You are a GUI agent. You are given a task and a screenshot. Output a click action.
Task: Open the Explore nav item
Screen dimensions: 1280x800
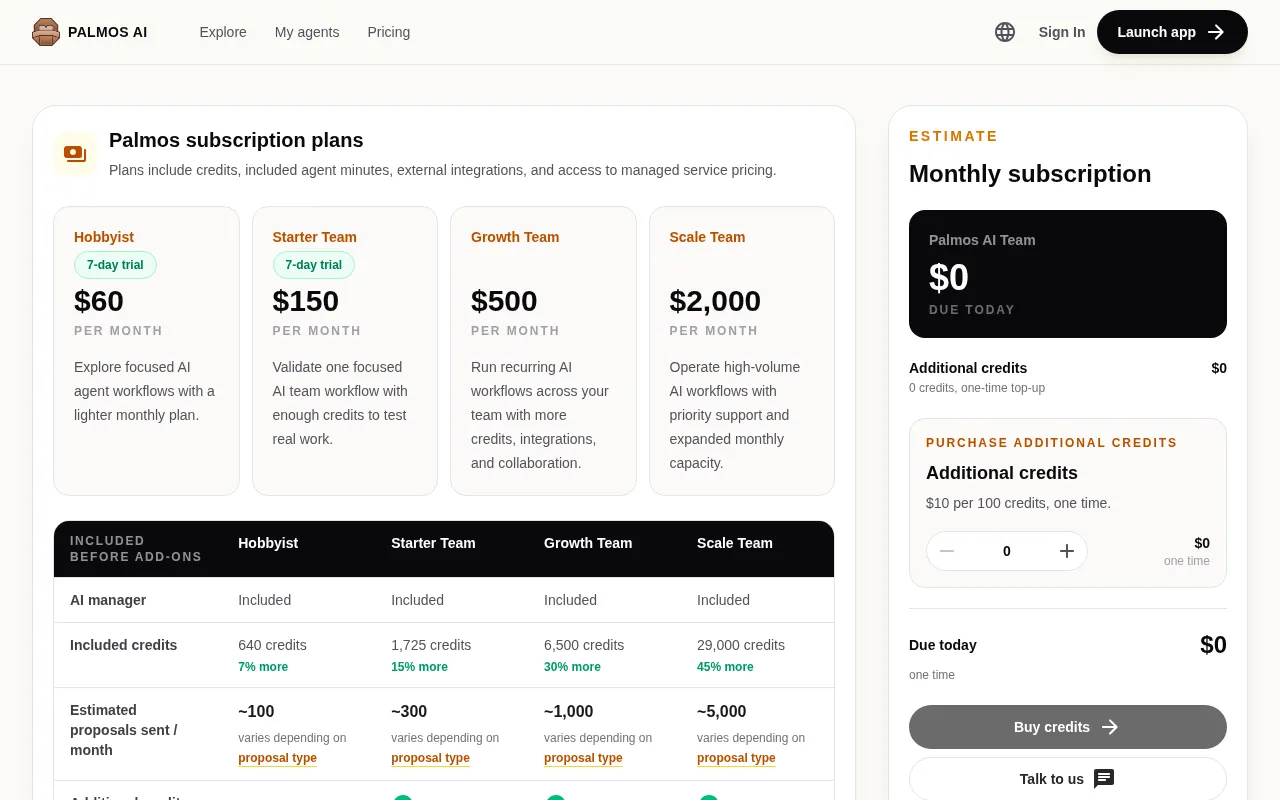[223, 32]
